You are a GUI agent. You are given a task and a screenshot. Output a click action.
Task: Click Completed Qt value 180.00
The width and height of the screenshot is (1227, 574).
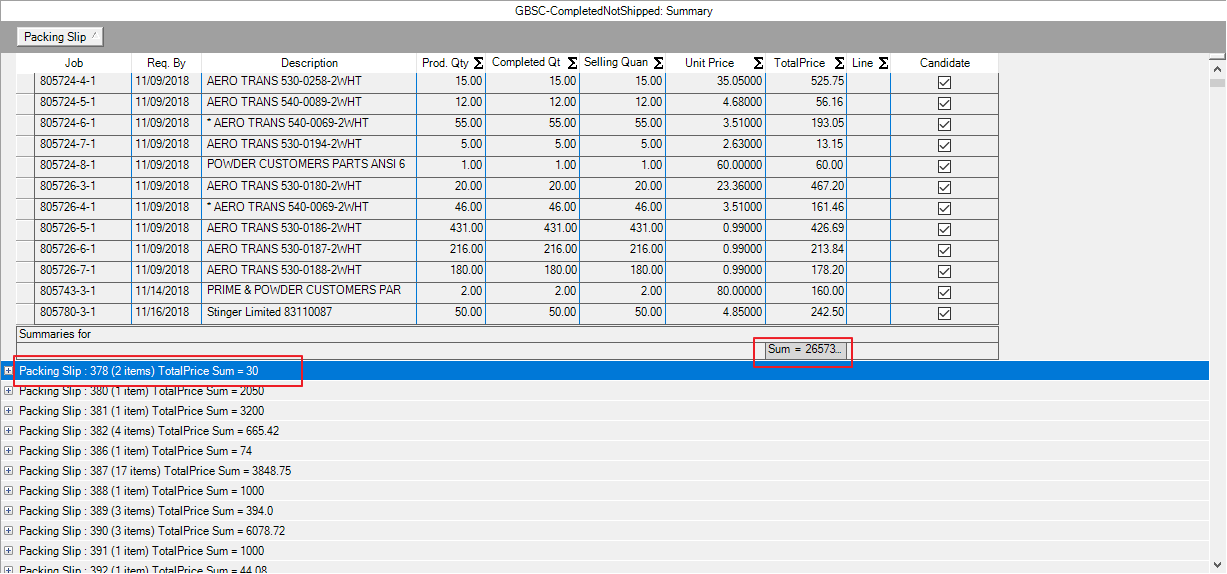point(531,271)
